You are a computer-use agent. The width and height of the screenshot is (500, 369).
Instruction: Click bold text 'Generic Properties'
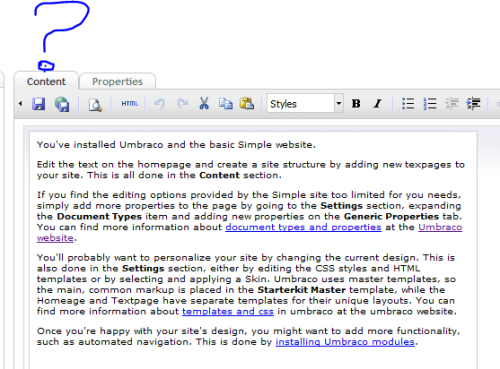coord(391,217)
